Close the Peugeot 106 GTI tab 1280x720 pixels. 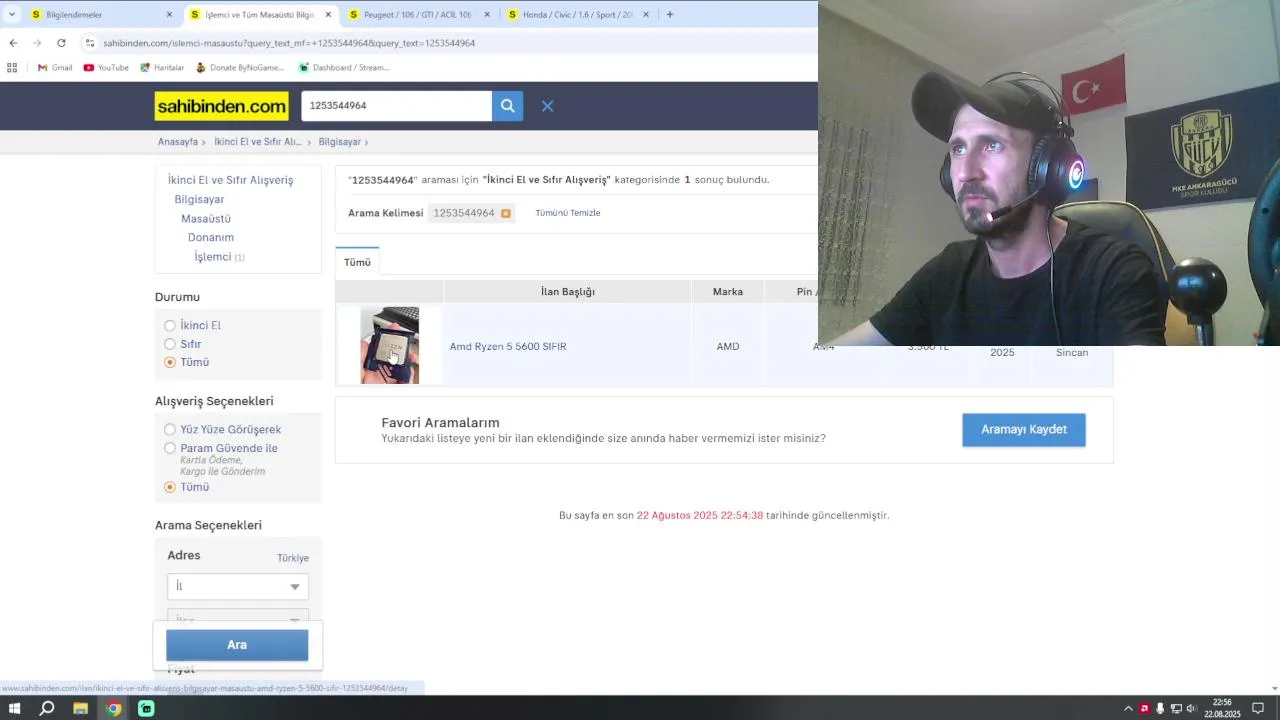coord(487,15)
